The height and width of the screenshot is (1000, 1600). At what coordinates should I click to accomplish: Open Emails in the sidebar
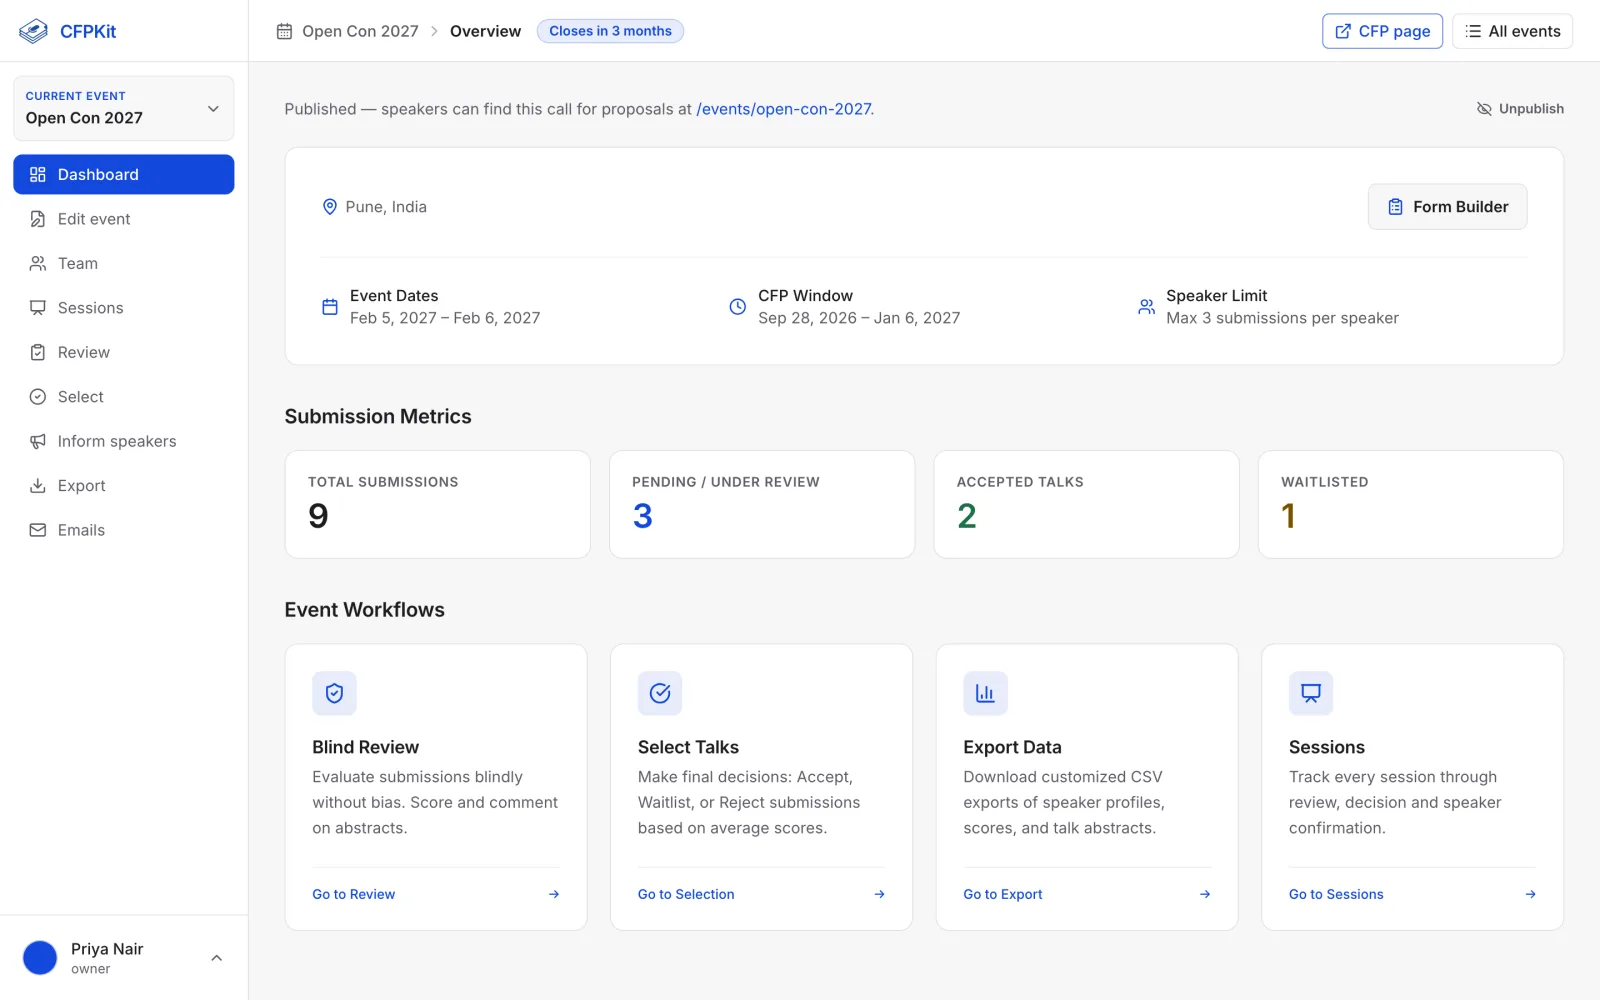pyautogui.click(x=124, y=530)
